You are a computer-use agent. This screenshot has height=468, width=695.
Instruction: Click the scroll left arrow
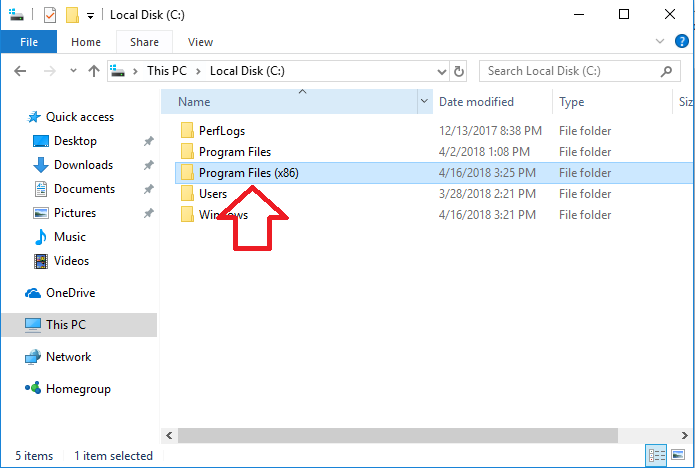point(169,435)
